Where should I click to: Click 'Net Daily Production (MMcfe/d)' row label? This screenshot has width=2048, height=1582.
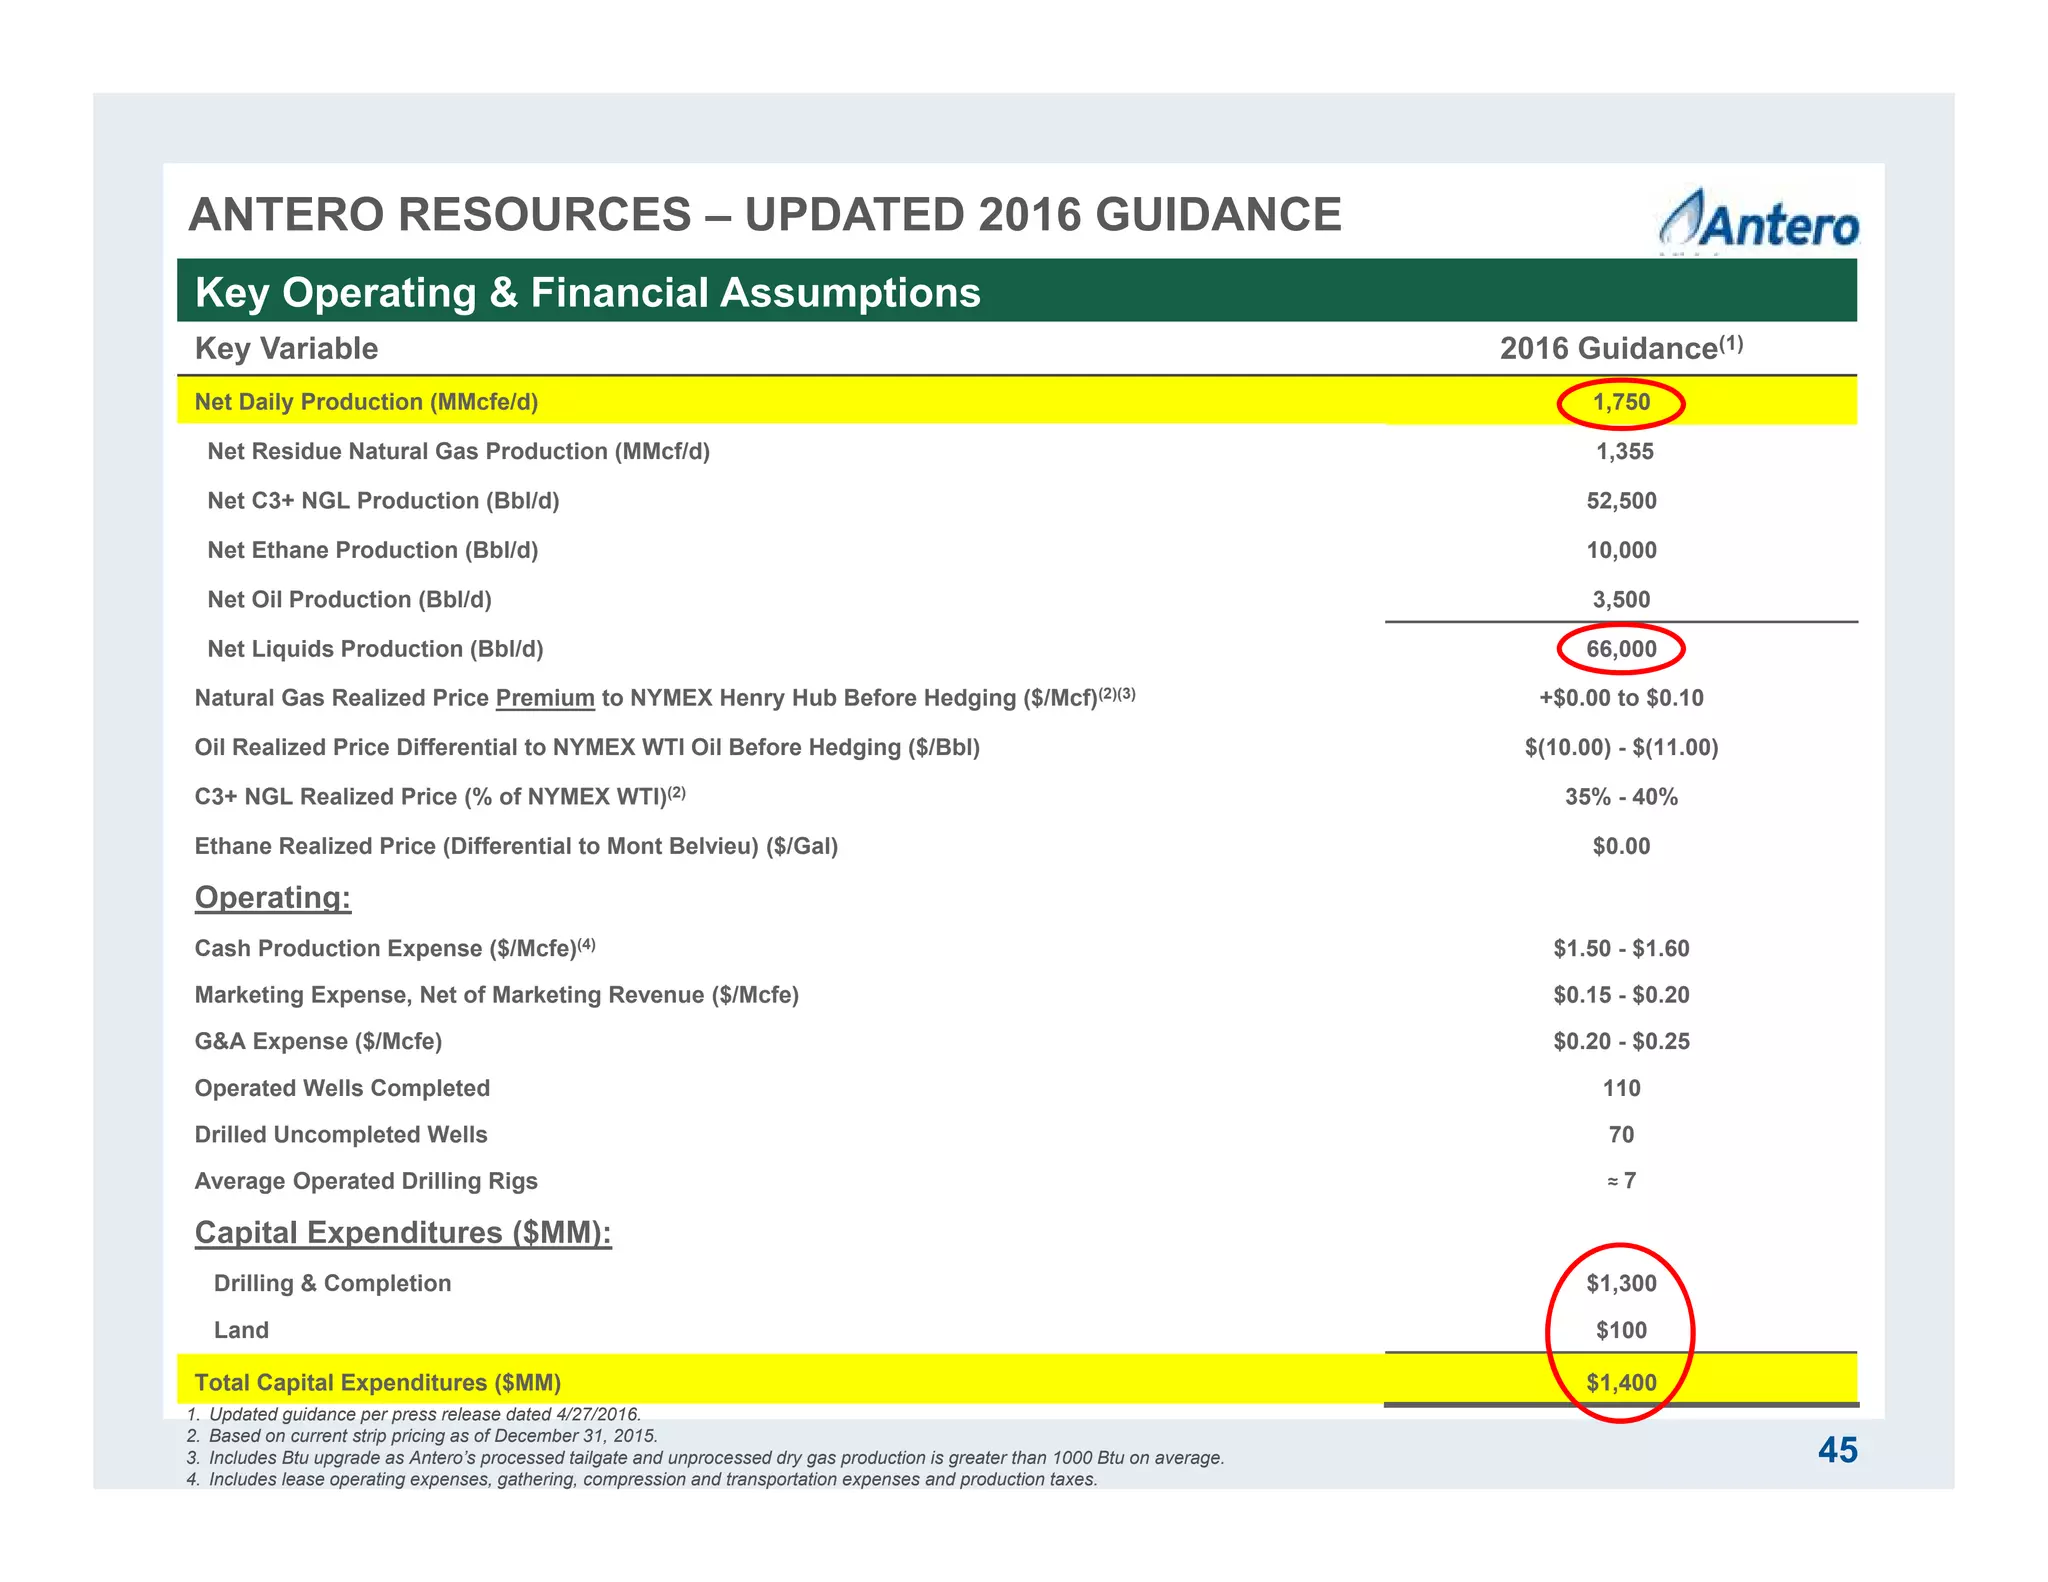[x=366, y=402]
